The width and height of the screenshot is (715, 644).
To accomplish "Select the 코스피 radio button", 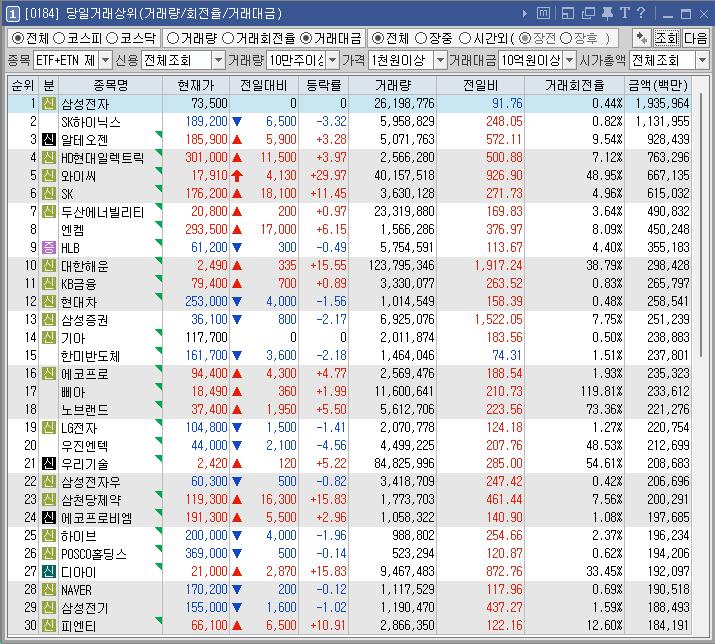I will pyautogui.click(x=59, y=38).
